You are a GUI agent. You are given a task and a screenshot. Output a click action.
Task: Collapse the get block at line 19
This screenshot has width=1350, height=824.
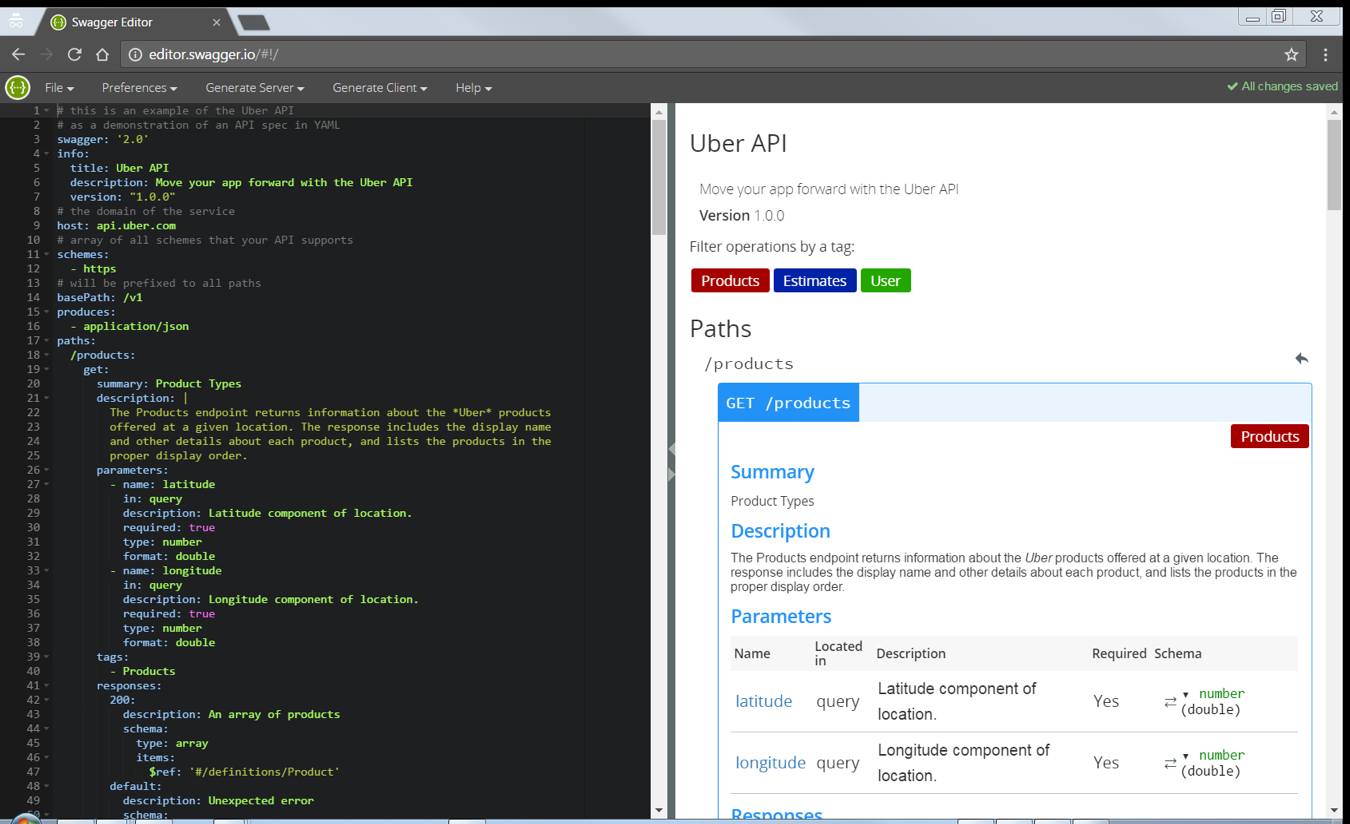[46, 369]
